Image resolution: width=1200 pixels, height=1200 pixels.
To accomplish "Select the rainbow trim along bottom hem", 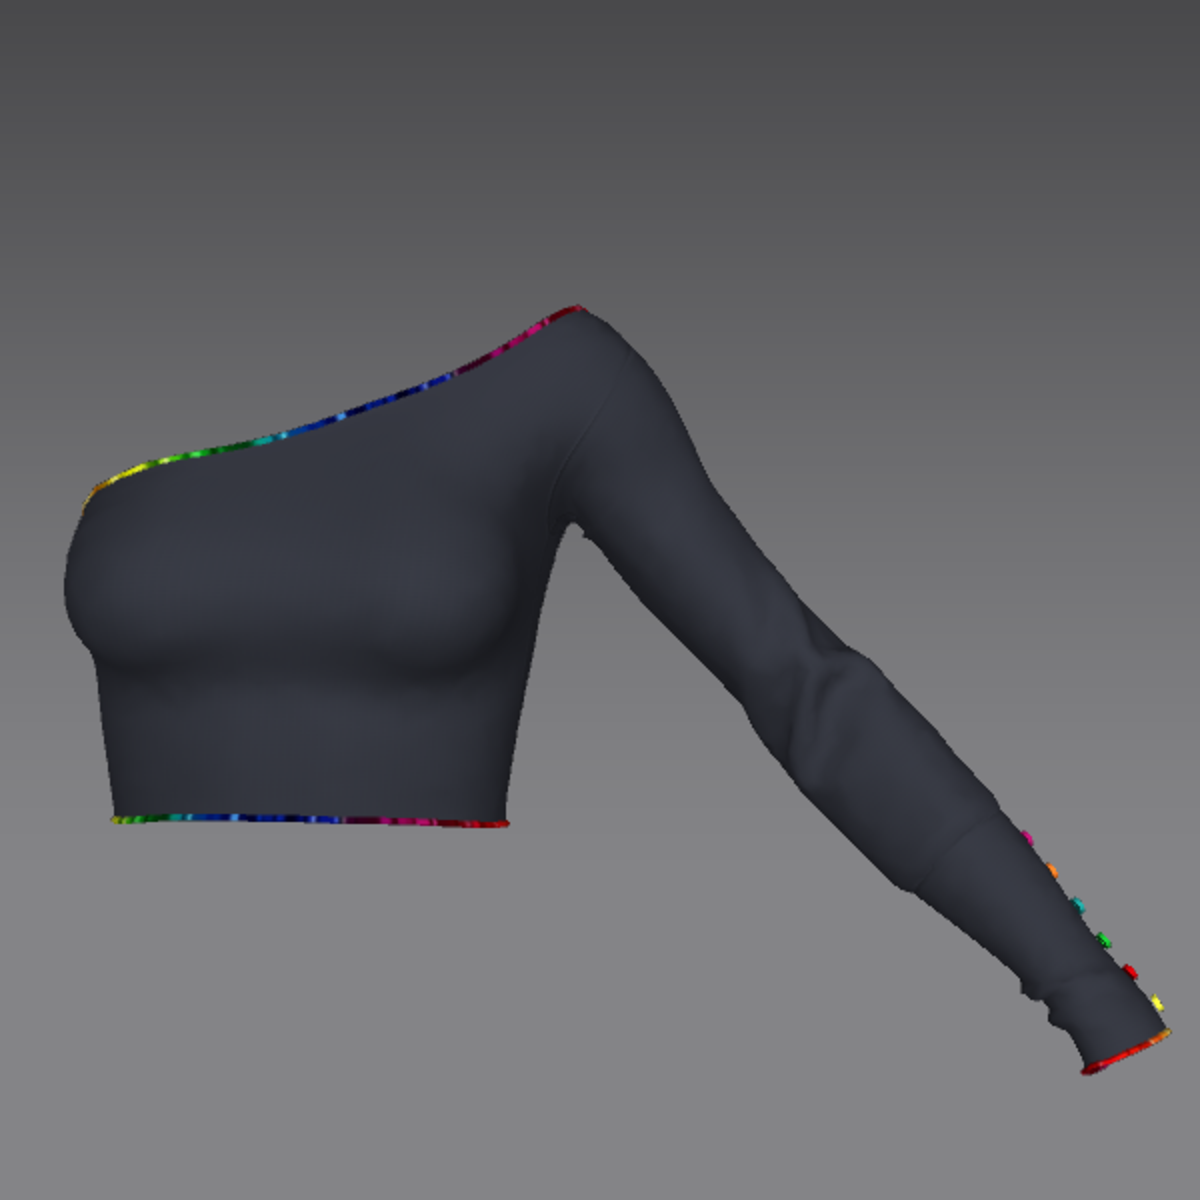I will click(300, 819).
